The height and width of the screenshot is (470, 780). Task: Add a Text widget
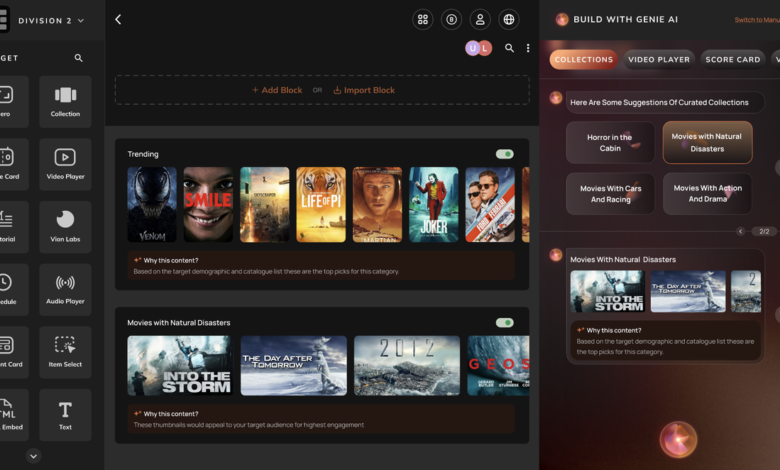coord(65,415)
